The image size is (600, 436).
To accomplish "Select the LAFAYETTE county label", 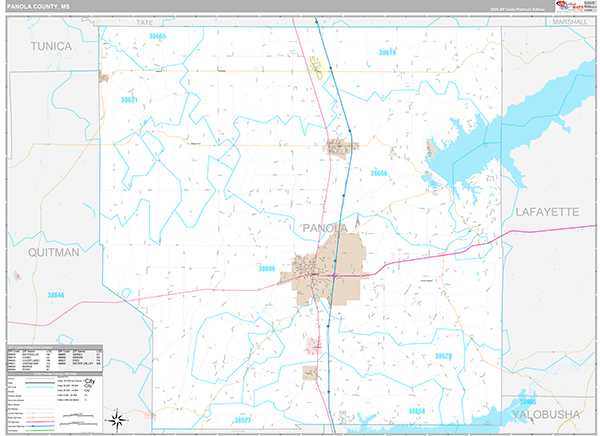I will (547, 212).
